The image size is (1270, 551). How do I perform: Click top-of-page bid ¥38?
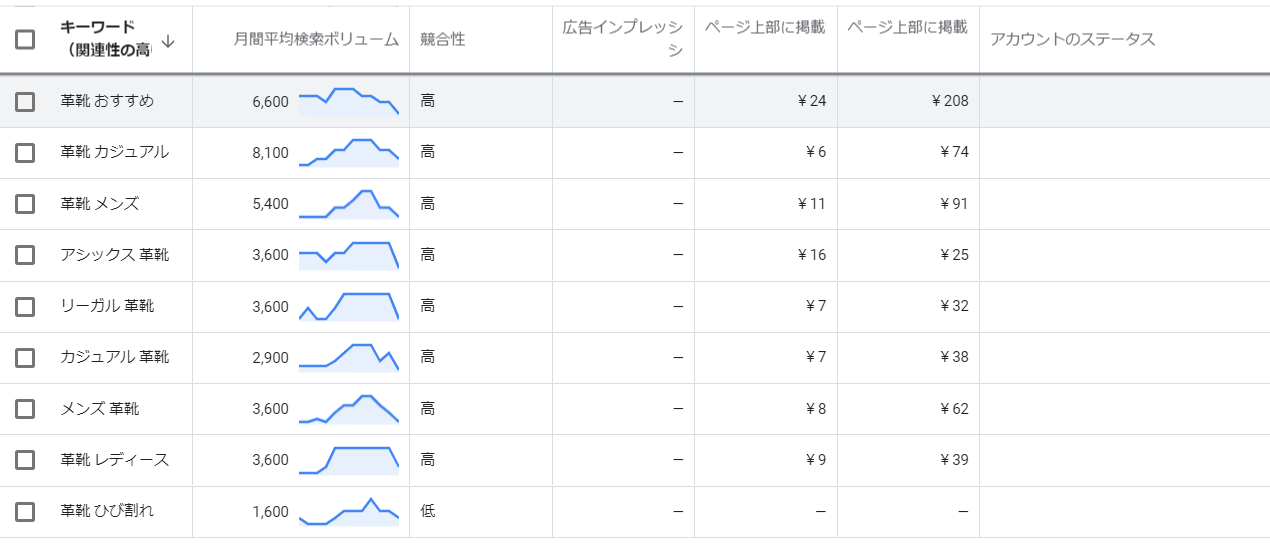click(954, 358)
